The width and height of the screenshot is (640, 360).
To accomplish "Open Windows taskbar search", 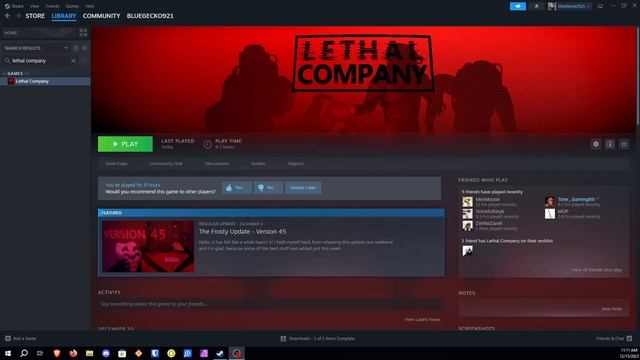I will 24,353.
